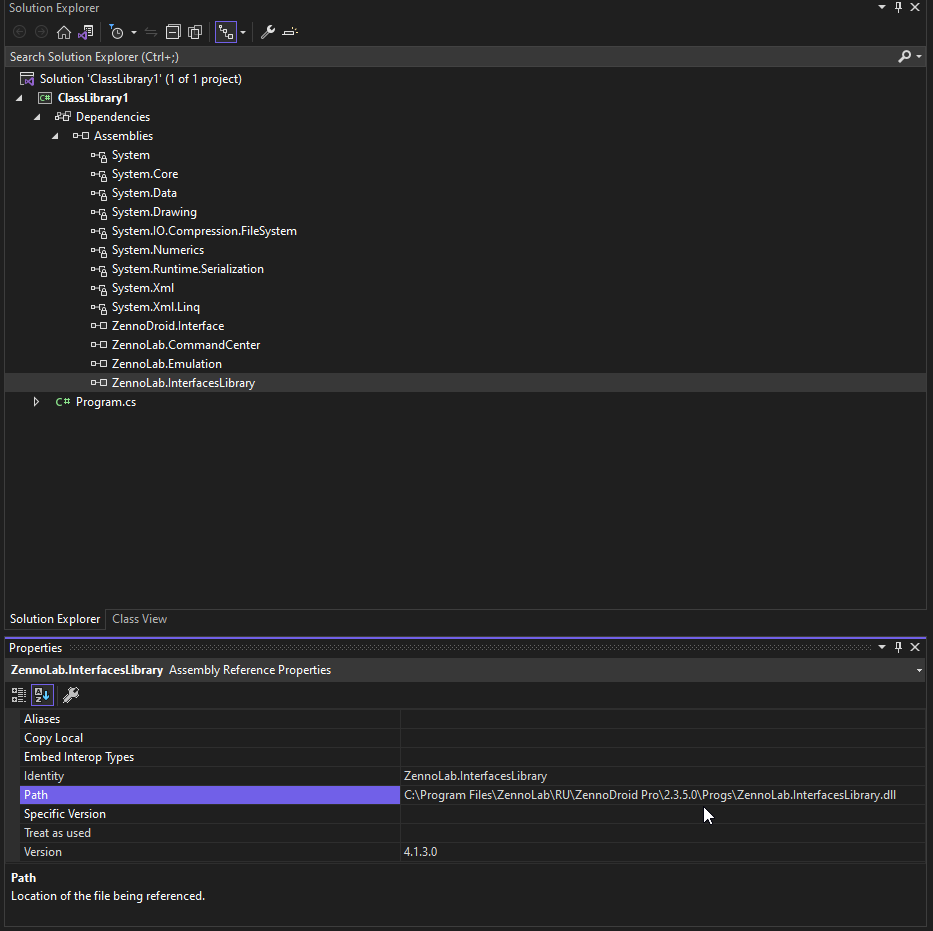Toggle the nested view mode button
This screenshot has height=931, width=933.
coord(225,32)
